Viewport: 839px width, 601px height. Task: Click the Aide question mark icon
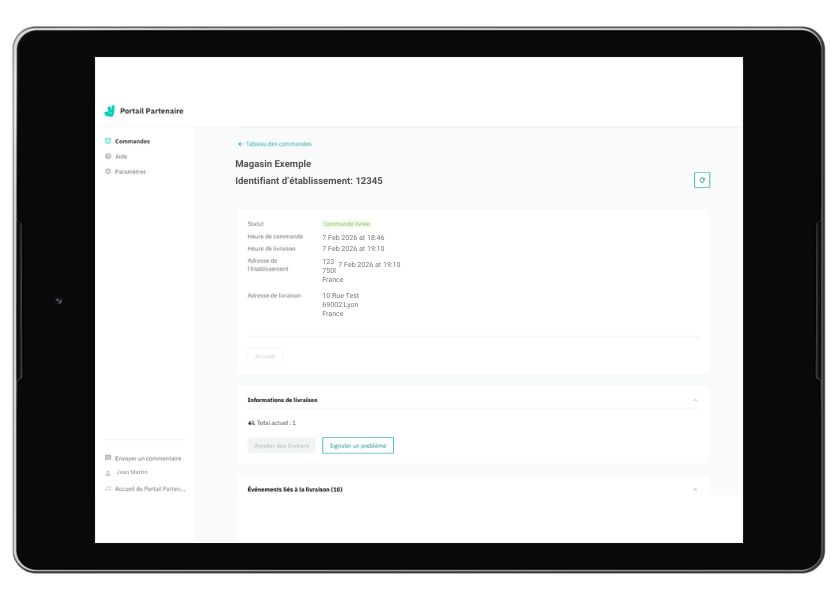(x=108, y=156)
